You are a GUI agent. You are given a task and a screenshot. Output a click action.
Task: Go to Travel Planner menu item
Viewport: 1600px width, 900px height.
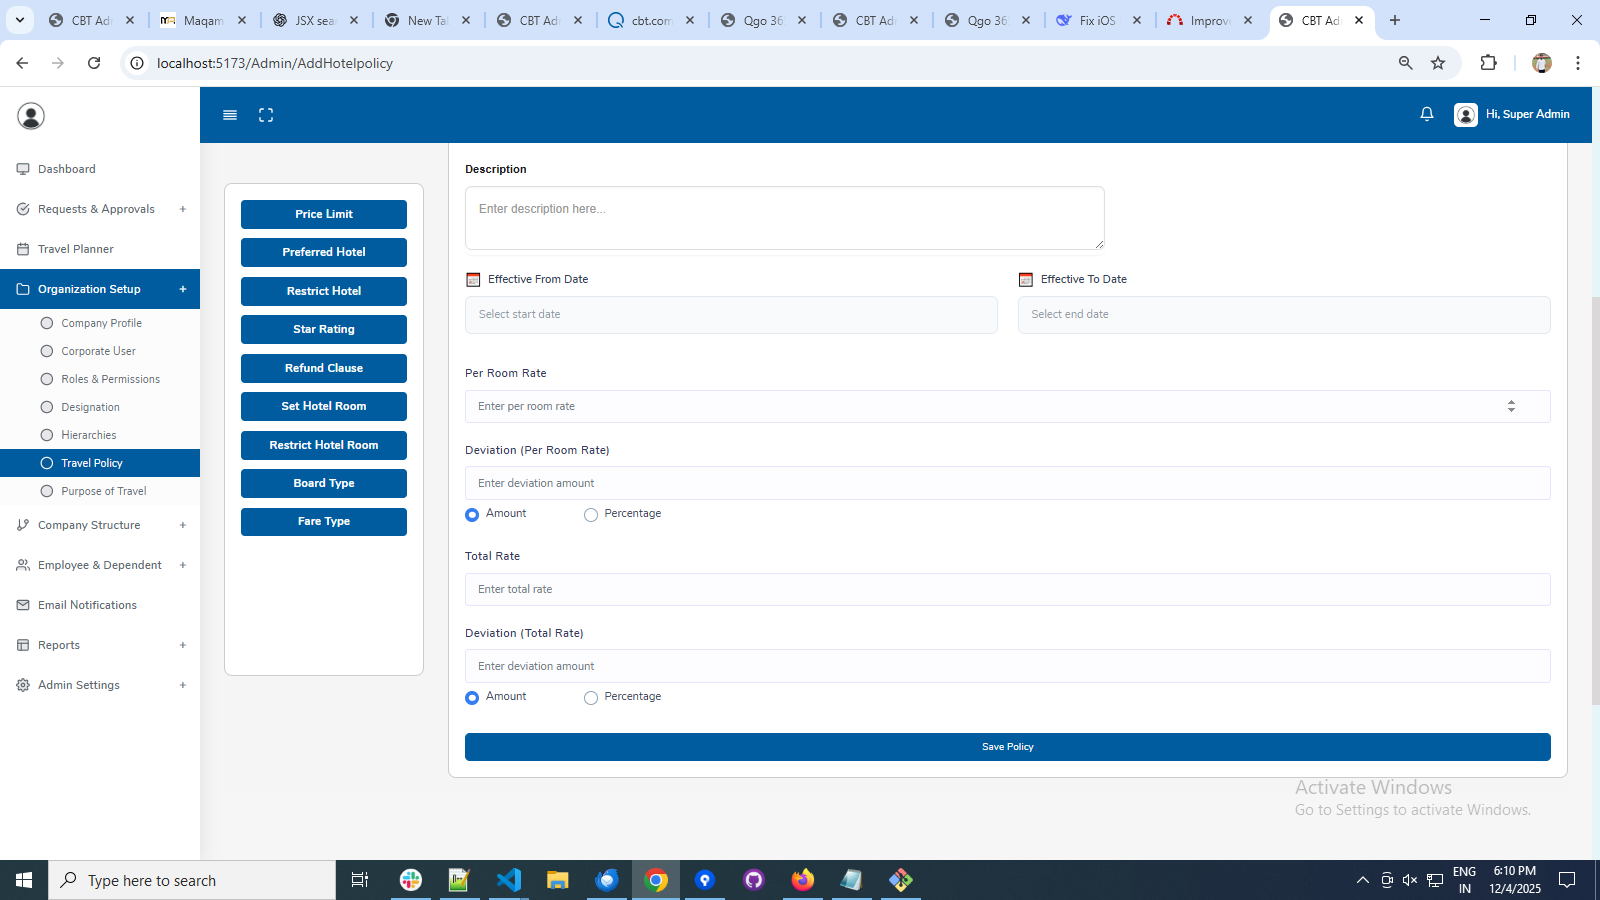click(76, 249)
